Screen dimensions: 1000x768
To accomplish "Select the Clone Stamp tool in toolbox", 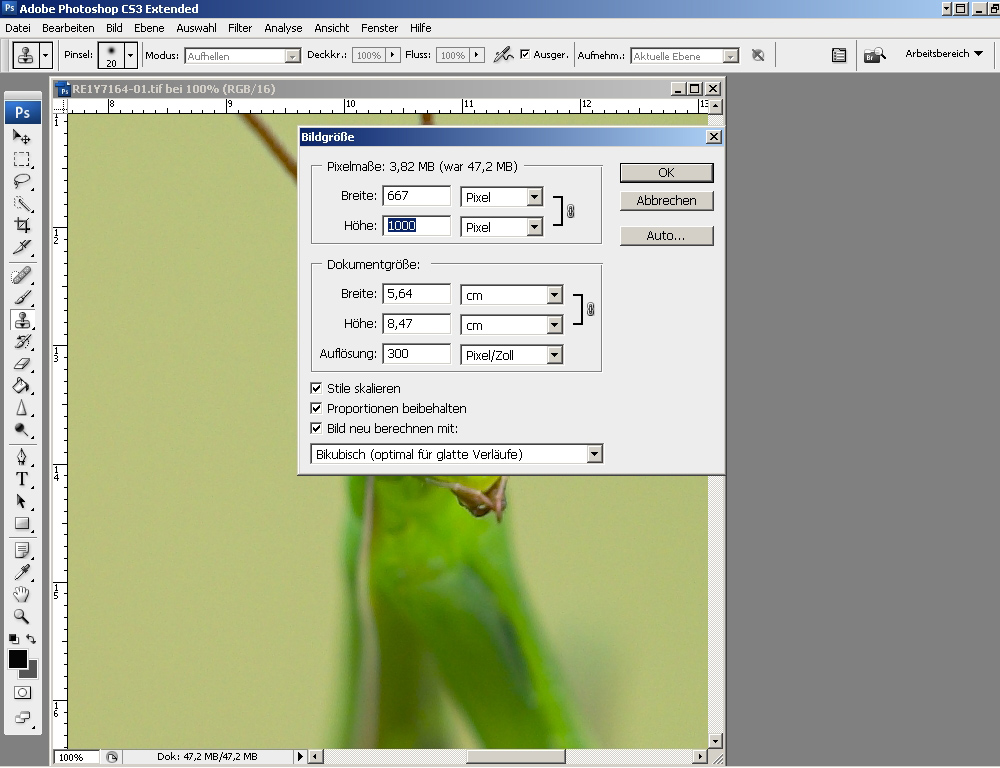I will tap(22, 320).
